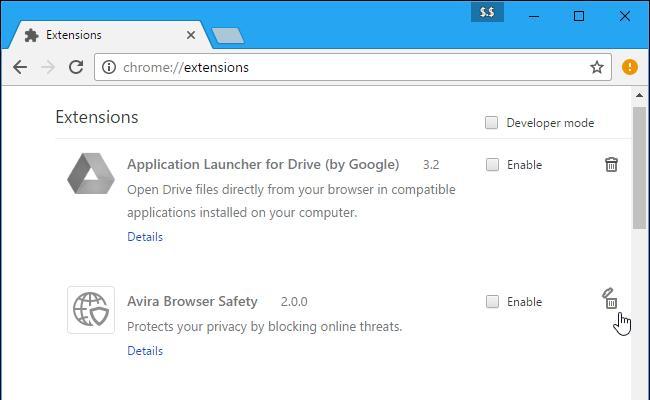Enable the Avira Browser Safety checkbox

coord(492,301)
